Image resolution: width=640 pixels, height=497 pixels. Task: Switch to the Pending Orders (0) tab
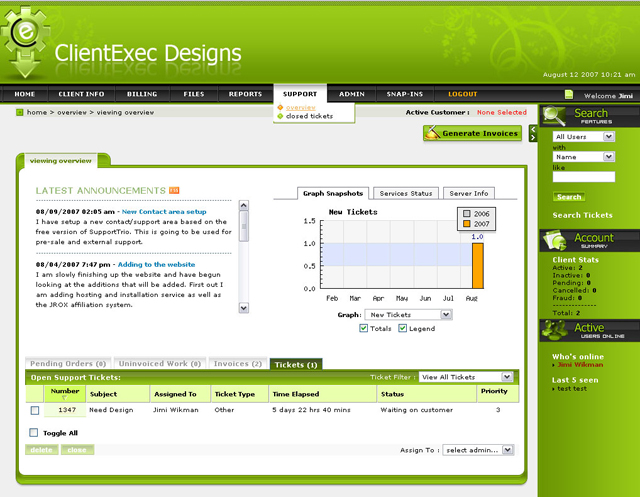click(x=68, y=364)
